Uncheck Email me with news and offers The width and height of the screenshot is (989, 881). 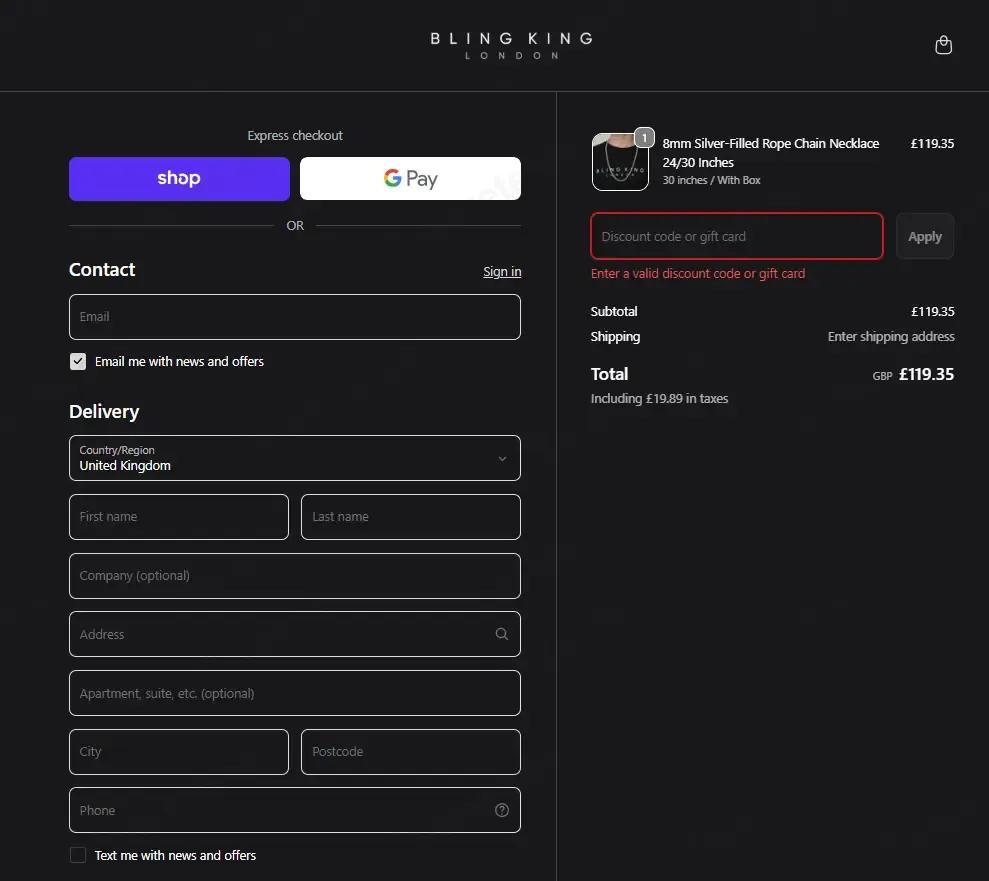pos(78,361)
